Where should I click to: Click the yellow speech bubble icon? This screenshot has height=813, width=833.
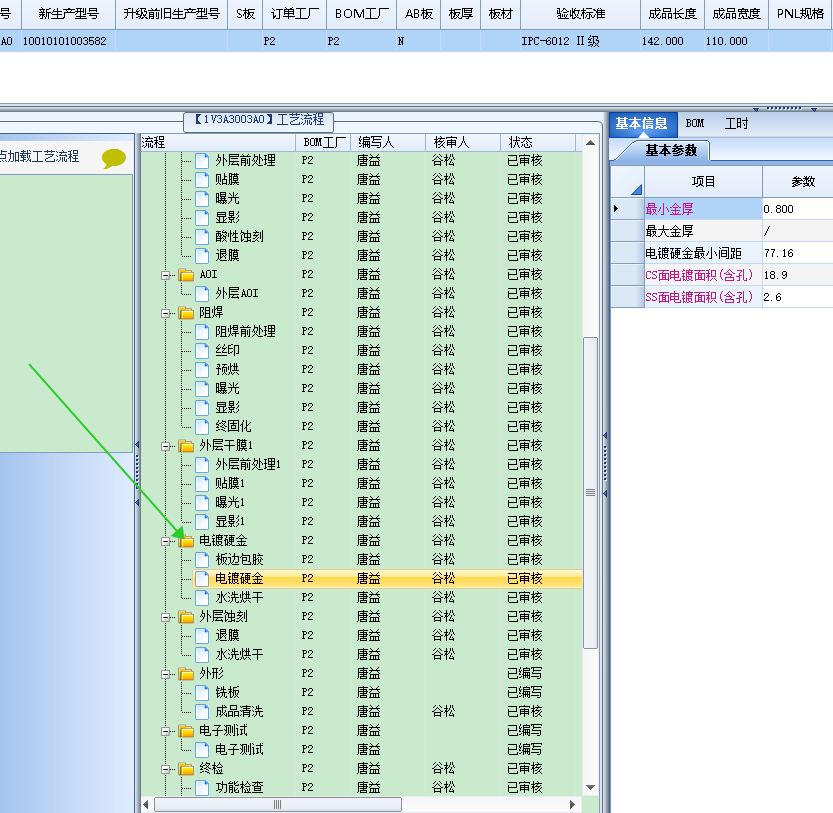(114, 158)
